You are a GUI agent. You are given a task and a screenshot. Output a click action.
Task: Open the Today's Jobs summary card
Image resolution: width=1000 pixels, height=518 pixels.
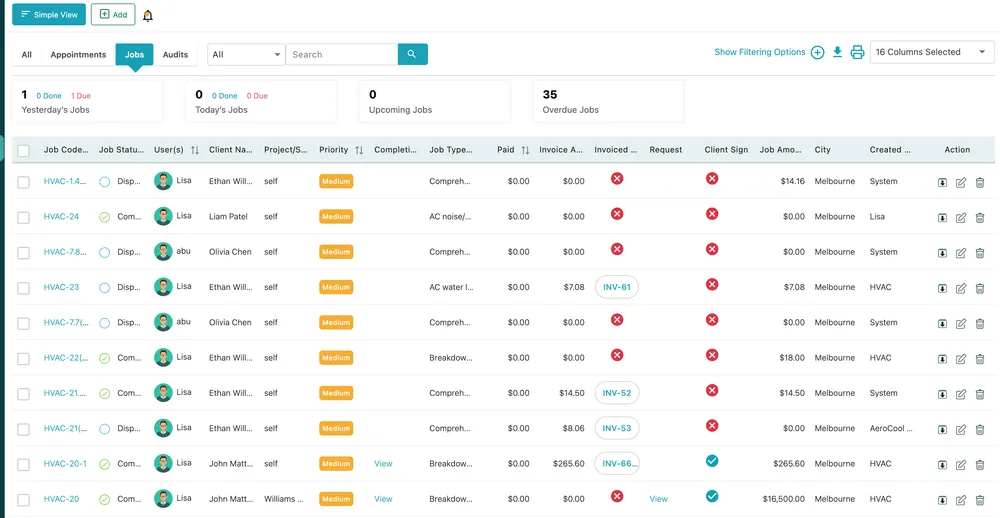click(261, 101)
